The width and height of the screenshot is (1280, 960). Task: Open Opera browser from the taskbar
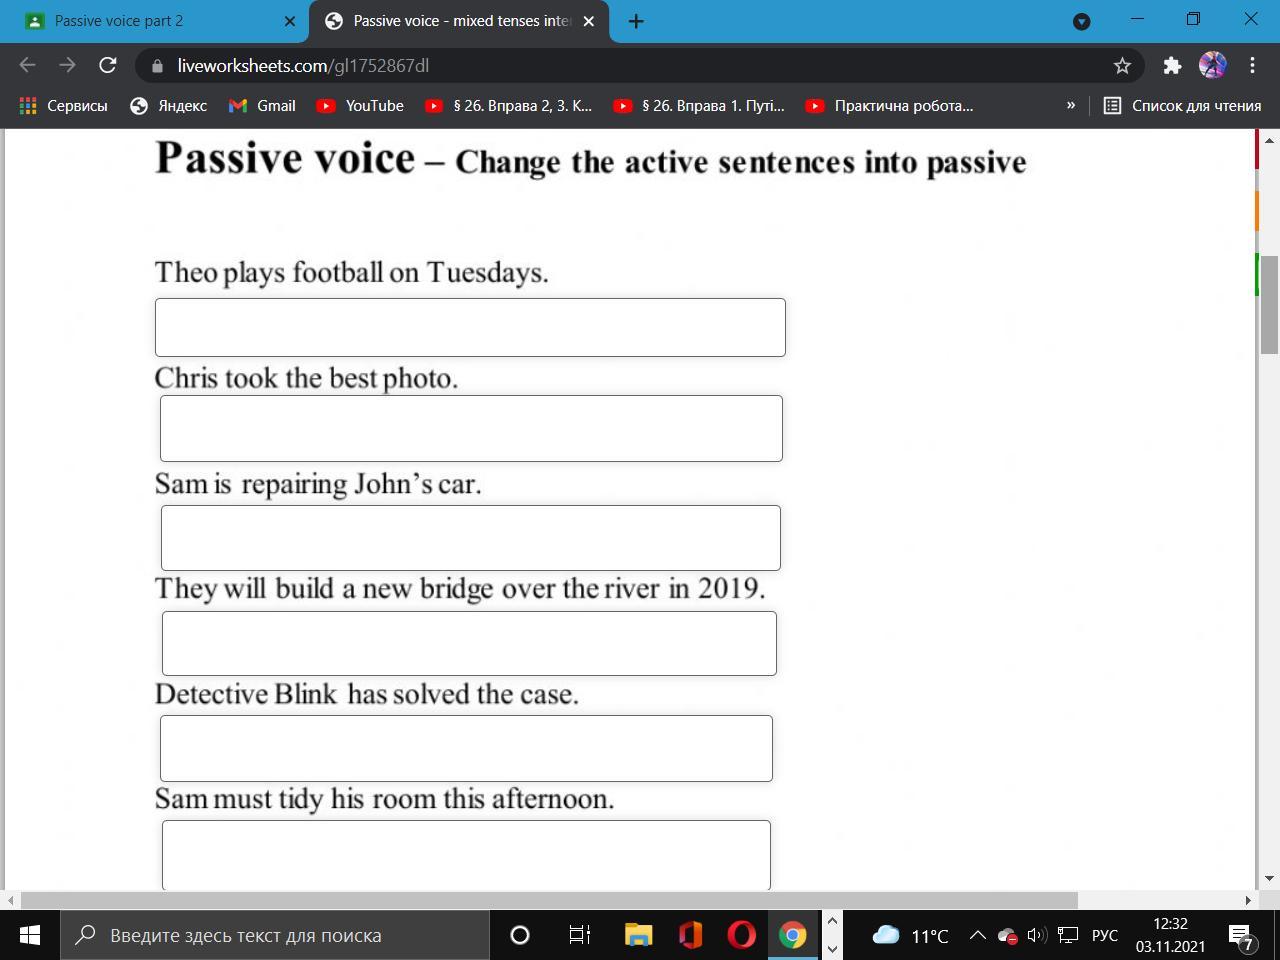click(741, 935)
